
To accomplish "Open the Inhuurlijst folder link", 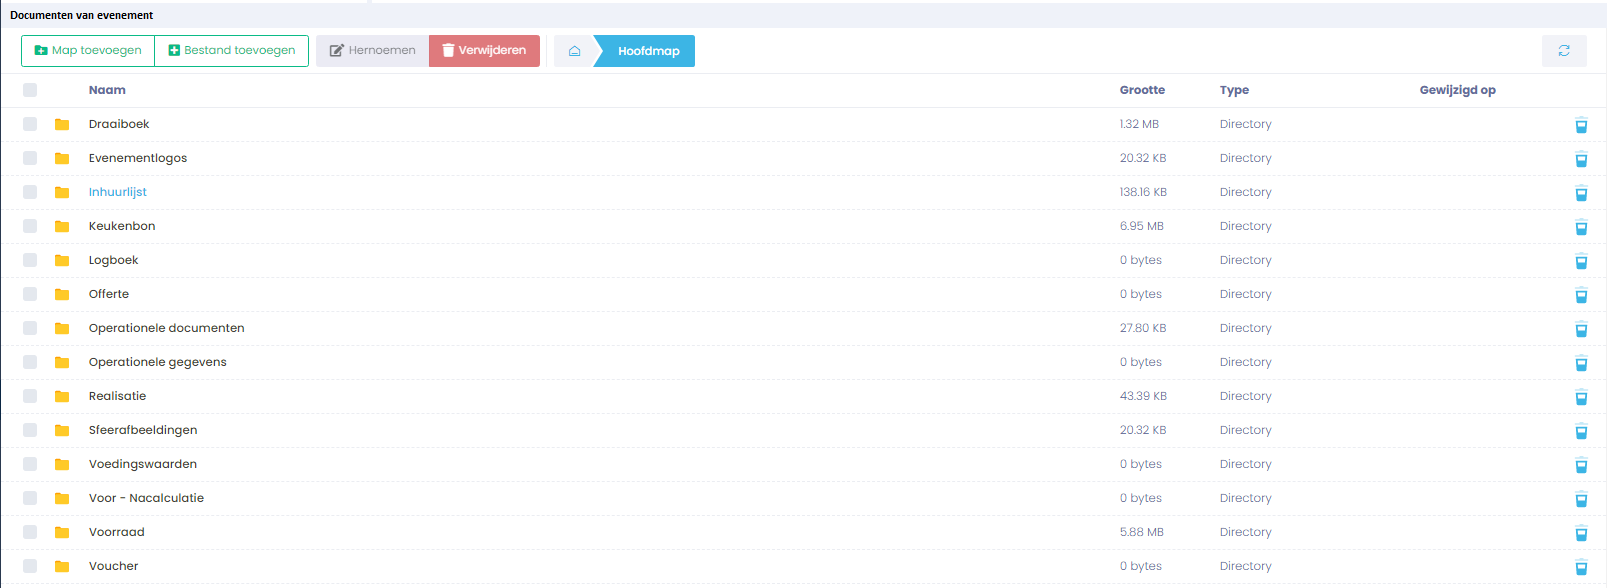I will (x=118, y=192).
